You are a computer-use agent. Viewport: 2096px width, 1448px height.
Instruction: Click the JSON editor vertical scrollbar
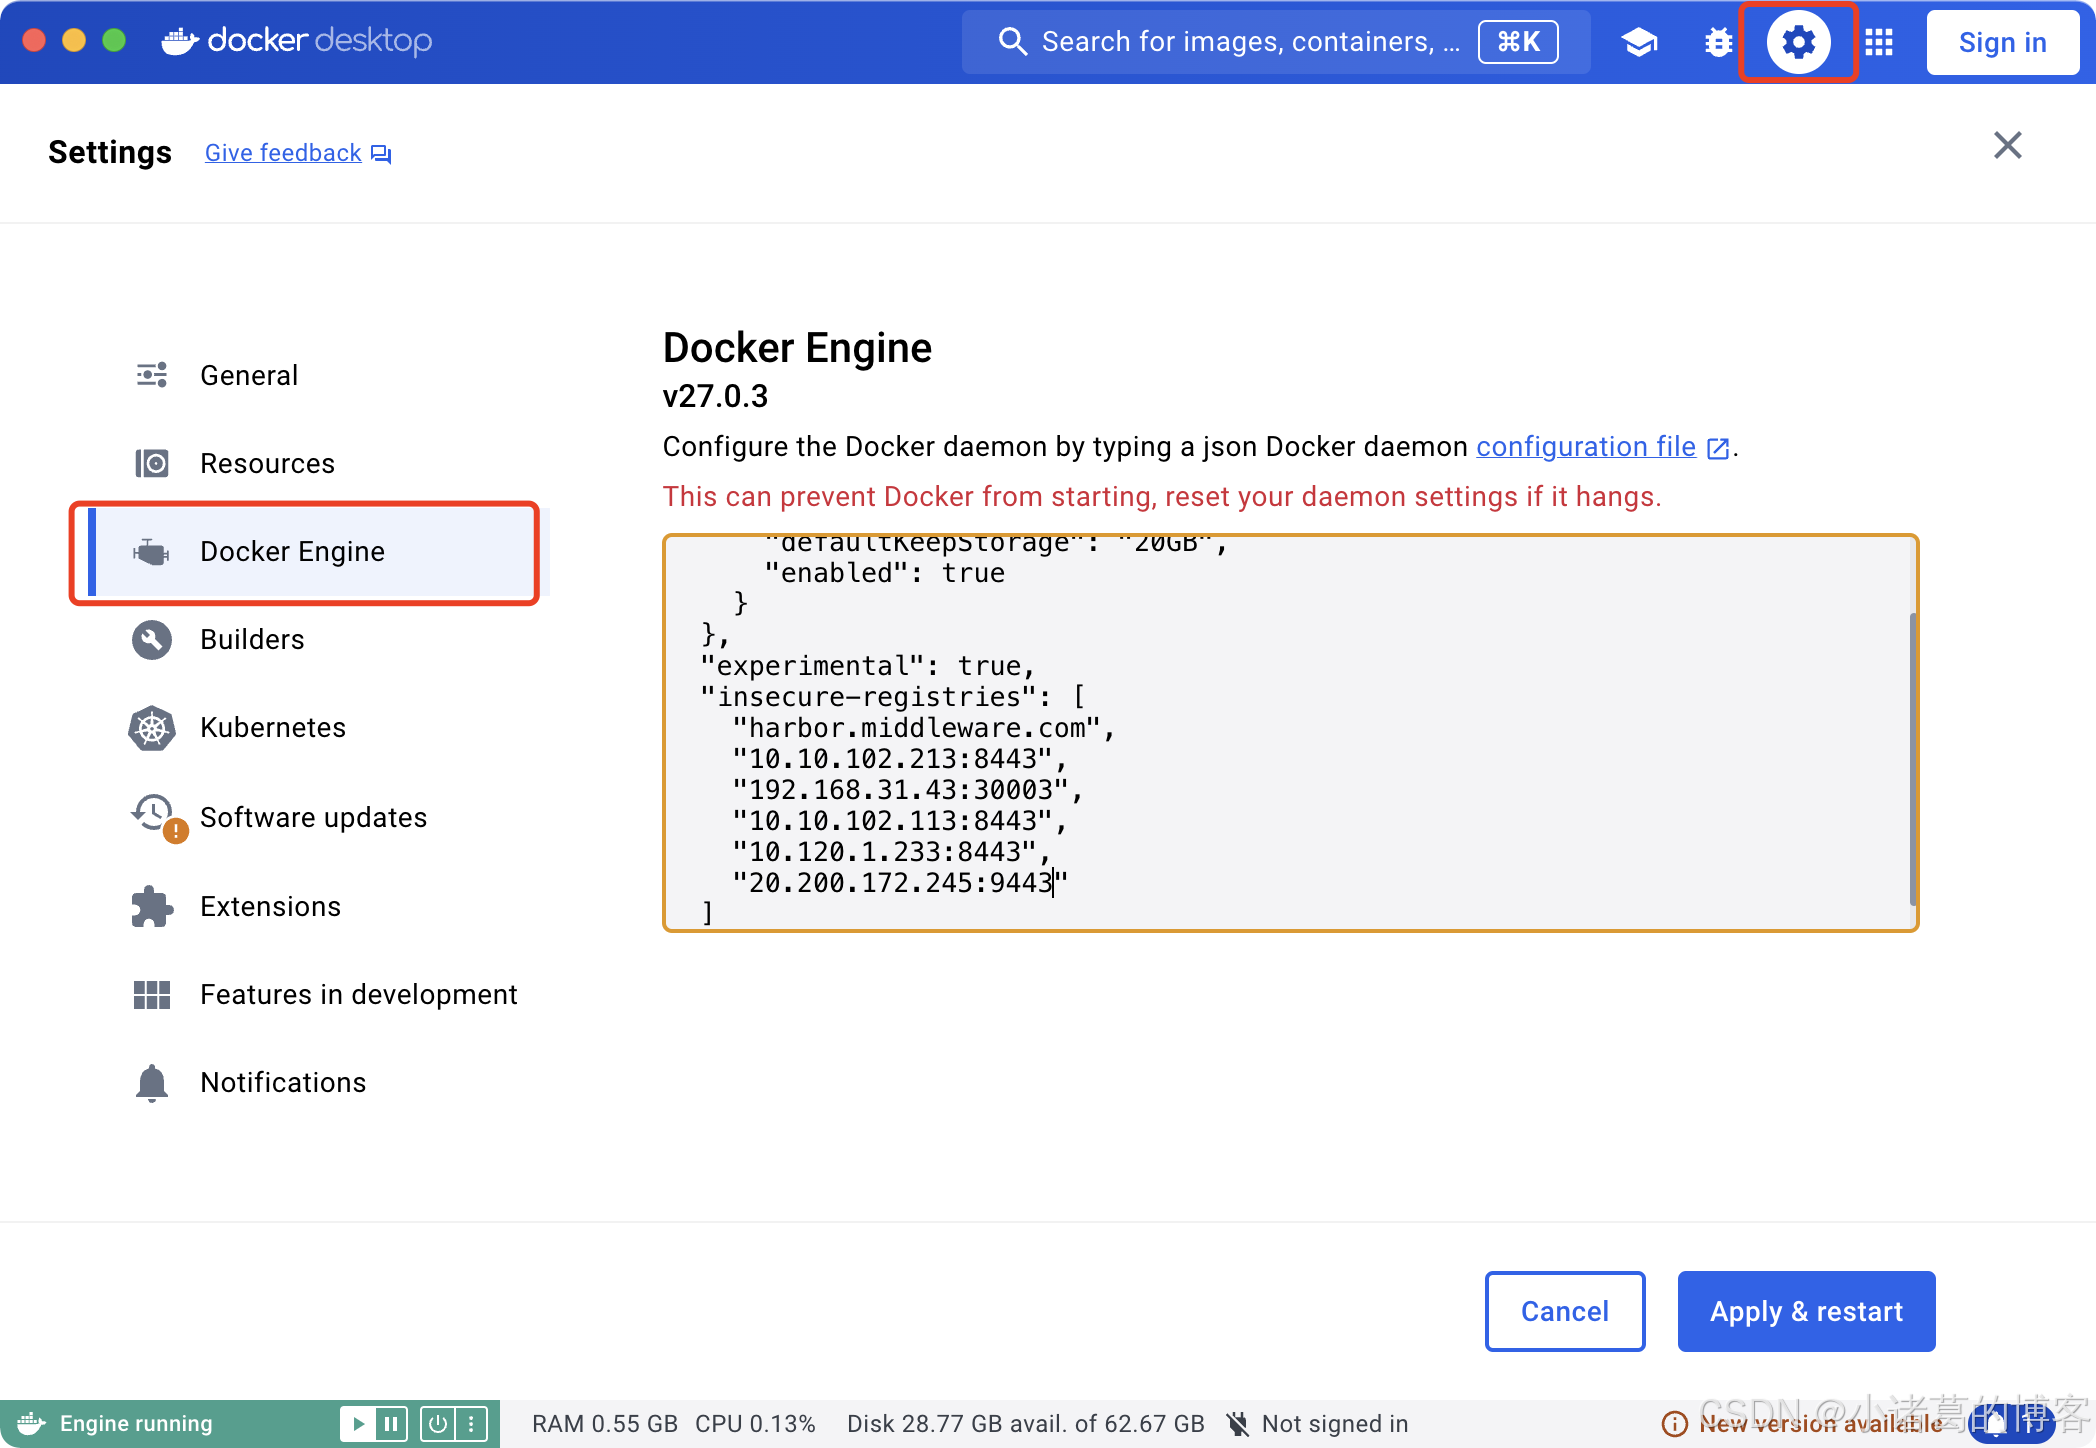(x=1912, y=758)
